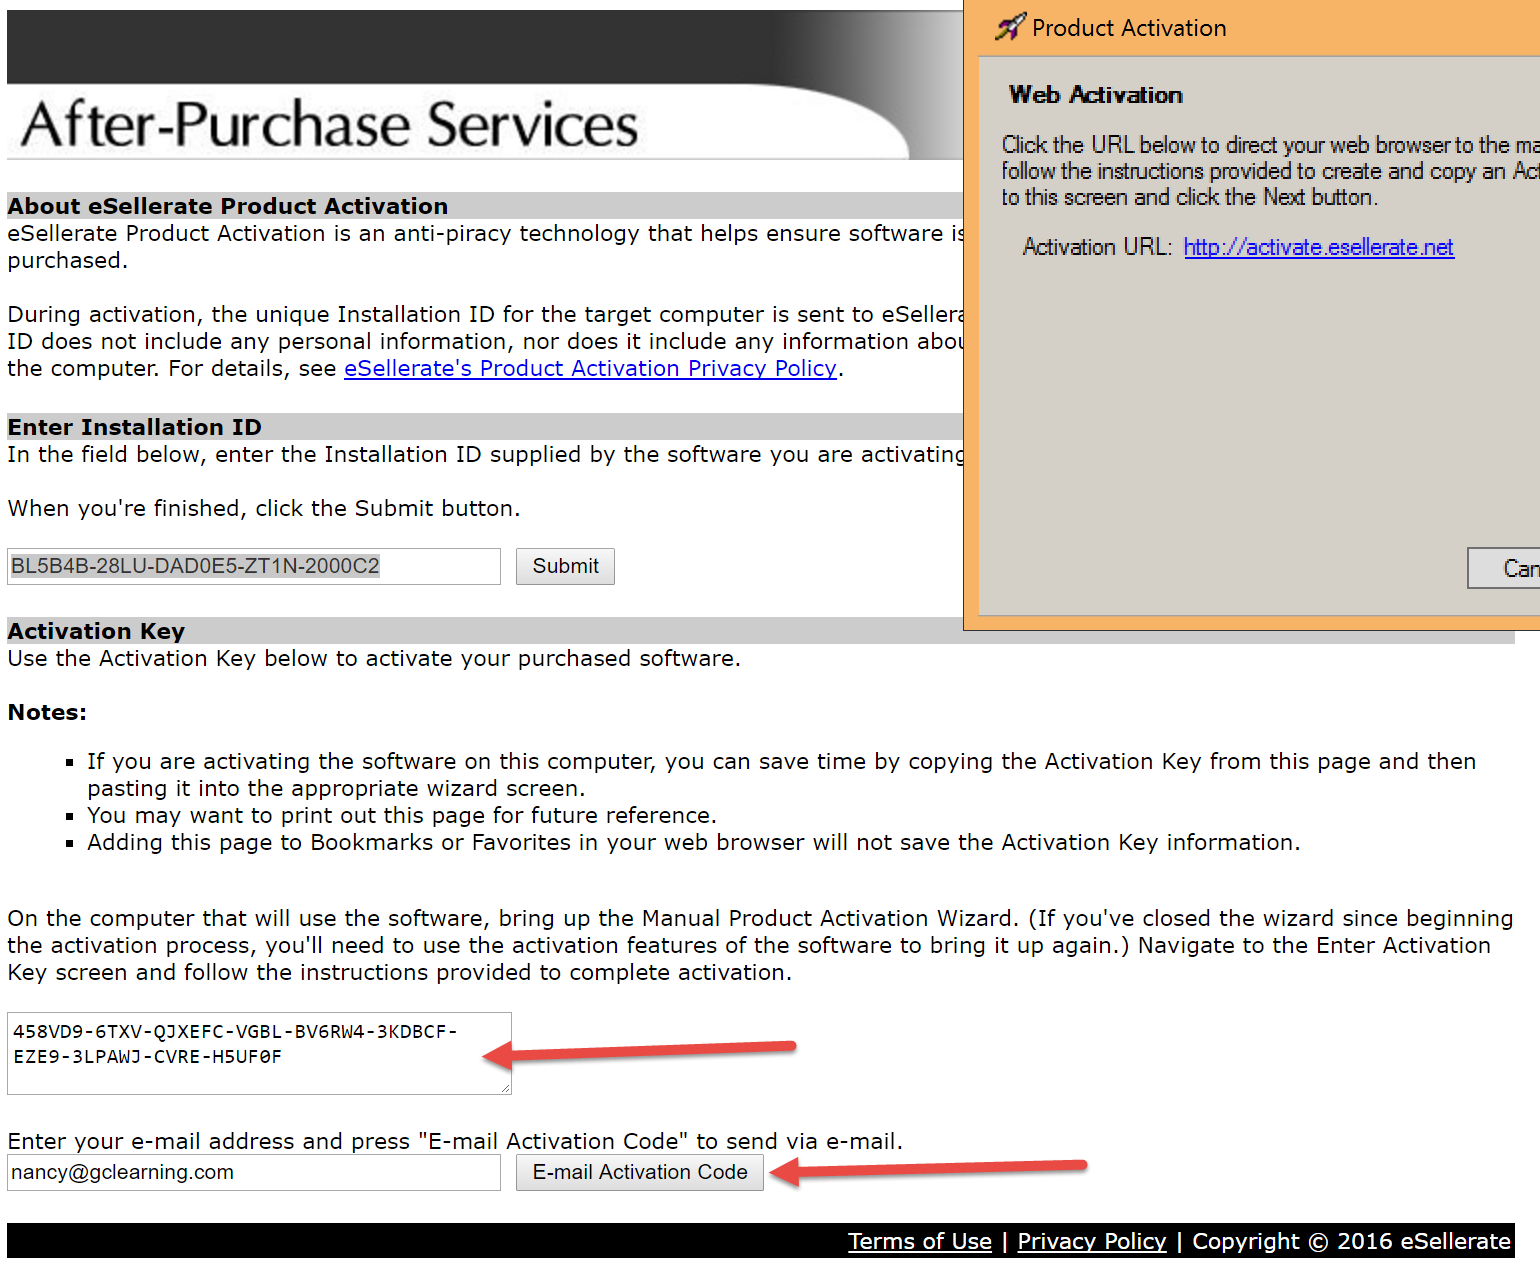Click Cancel in the Product Activation dialog
The width and height of the screenshot is (1540, 1269).
point(1504,568)
